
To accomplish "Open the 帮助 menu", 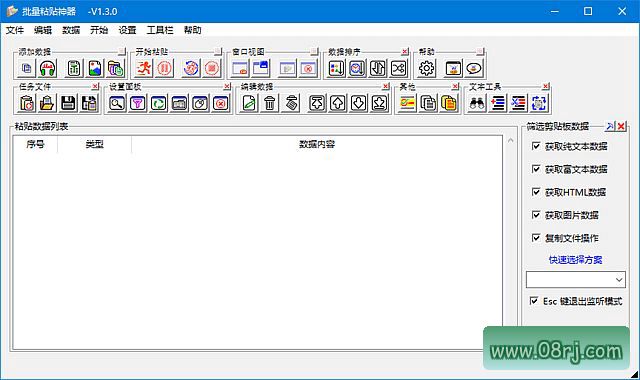I will coord(193,30).
